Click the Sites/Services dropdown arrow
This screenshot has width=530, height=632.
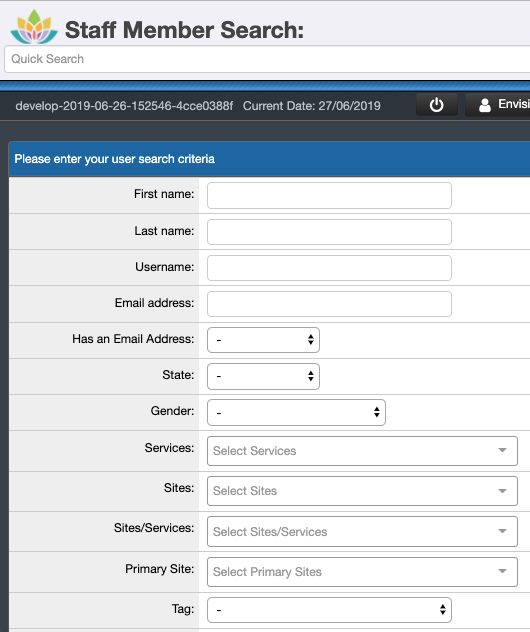(x=502, y=531)
